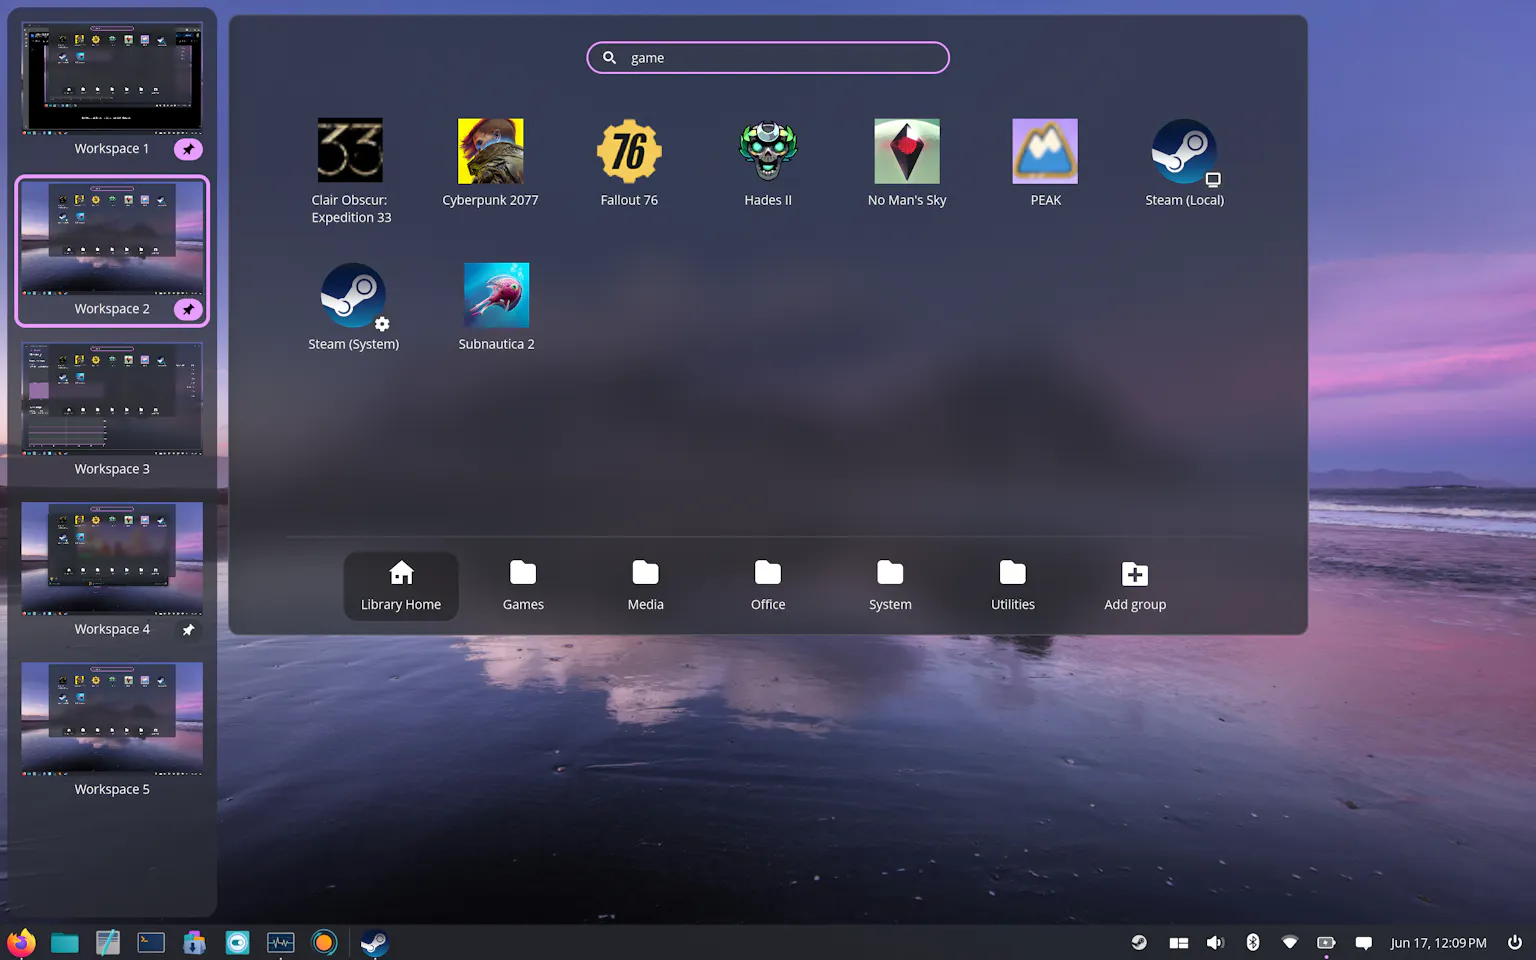Image resolution: width=1536 pixels, height=960 pixels.
Task: Click Steam tray icon in panel
Action: pyautogui.click(x=1139, y=942)
